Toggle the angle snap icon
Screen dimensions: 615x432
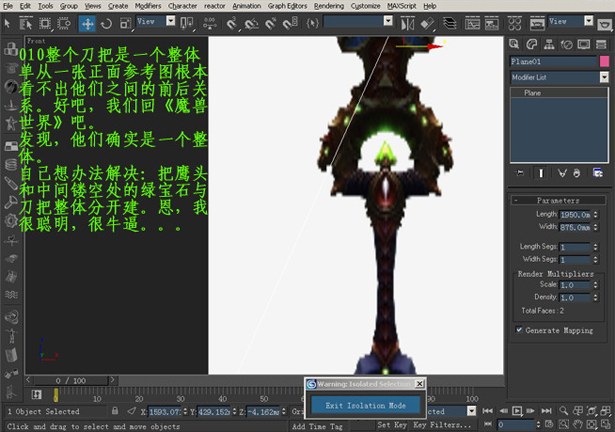[251, 24]
